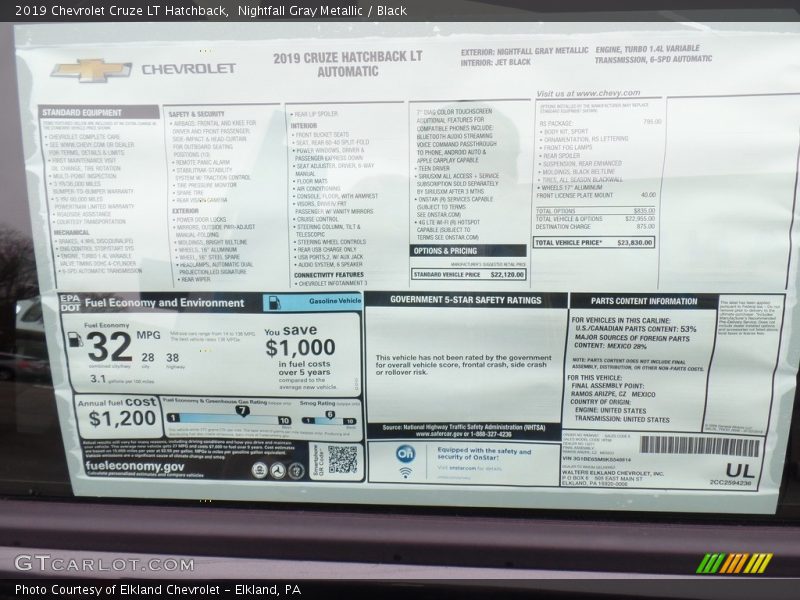
Task: Click the Gasoline Vehicle pump icon
Action: (274, 302)
